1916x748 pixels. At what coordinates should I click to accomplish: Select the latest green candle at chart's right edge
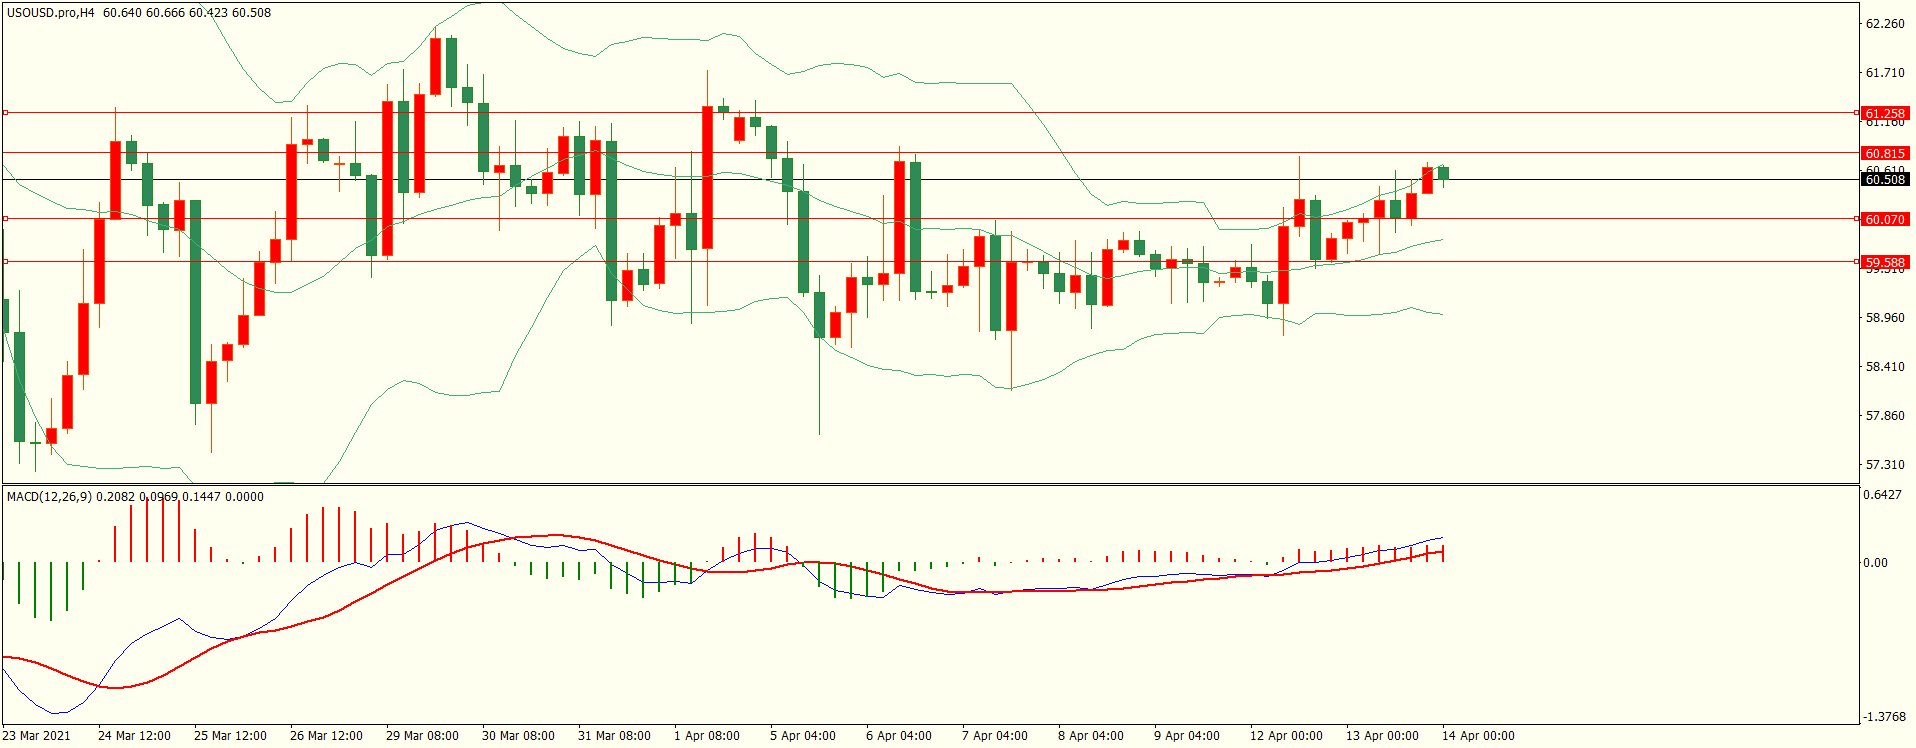click(1443, 173)
